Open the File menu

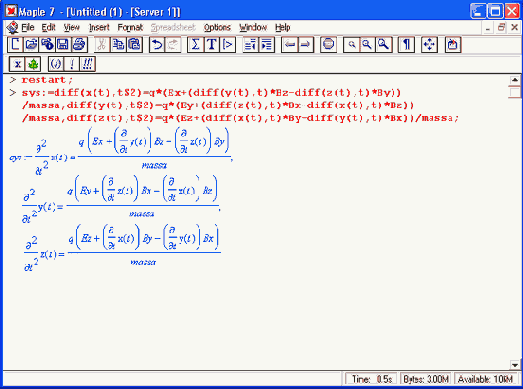(28, 27)
